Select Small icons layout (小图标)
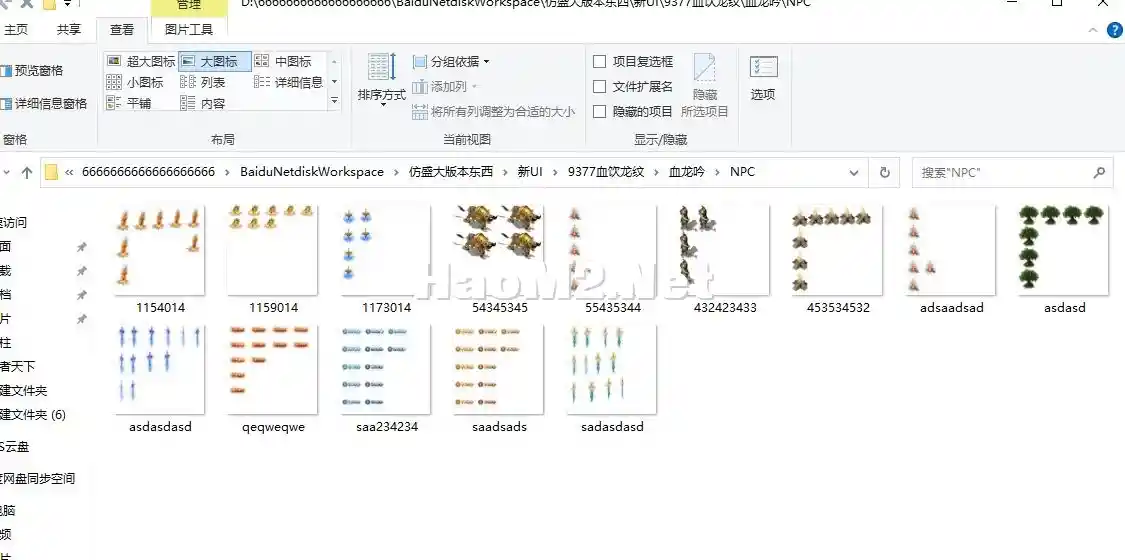The height and width of the screenshot is (560, 1125). [136, 82]
